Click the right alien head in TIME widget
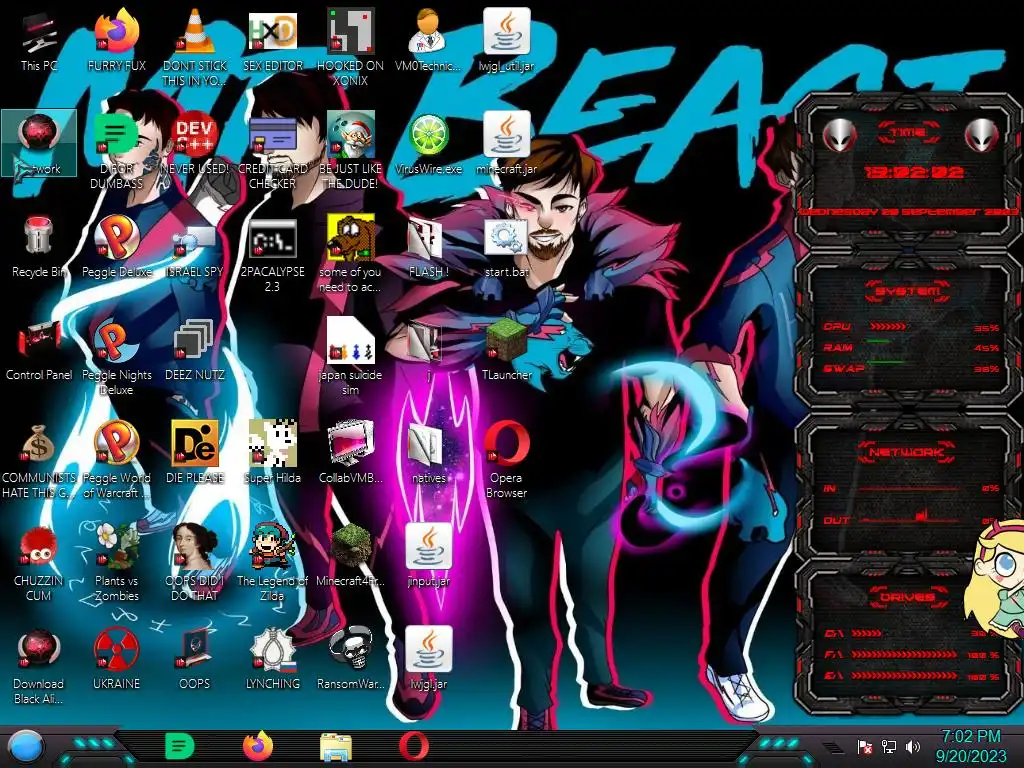The width and height of the screenshot is (1024, 768). pos(981,135)
